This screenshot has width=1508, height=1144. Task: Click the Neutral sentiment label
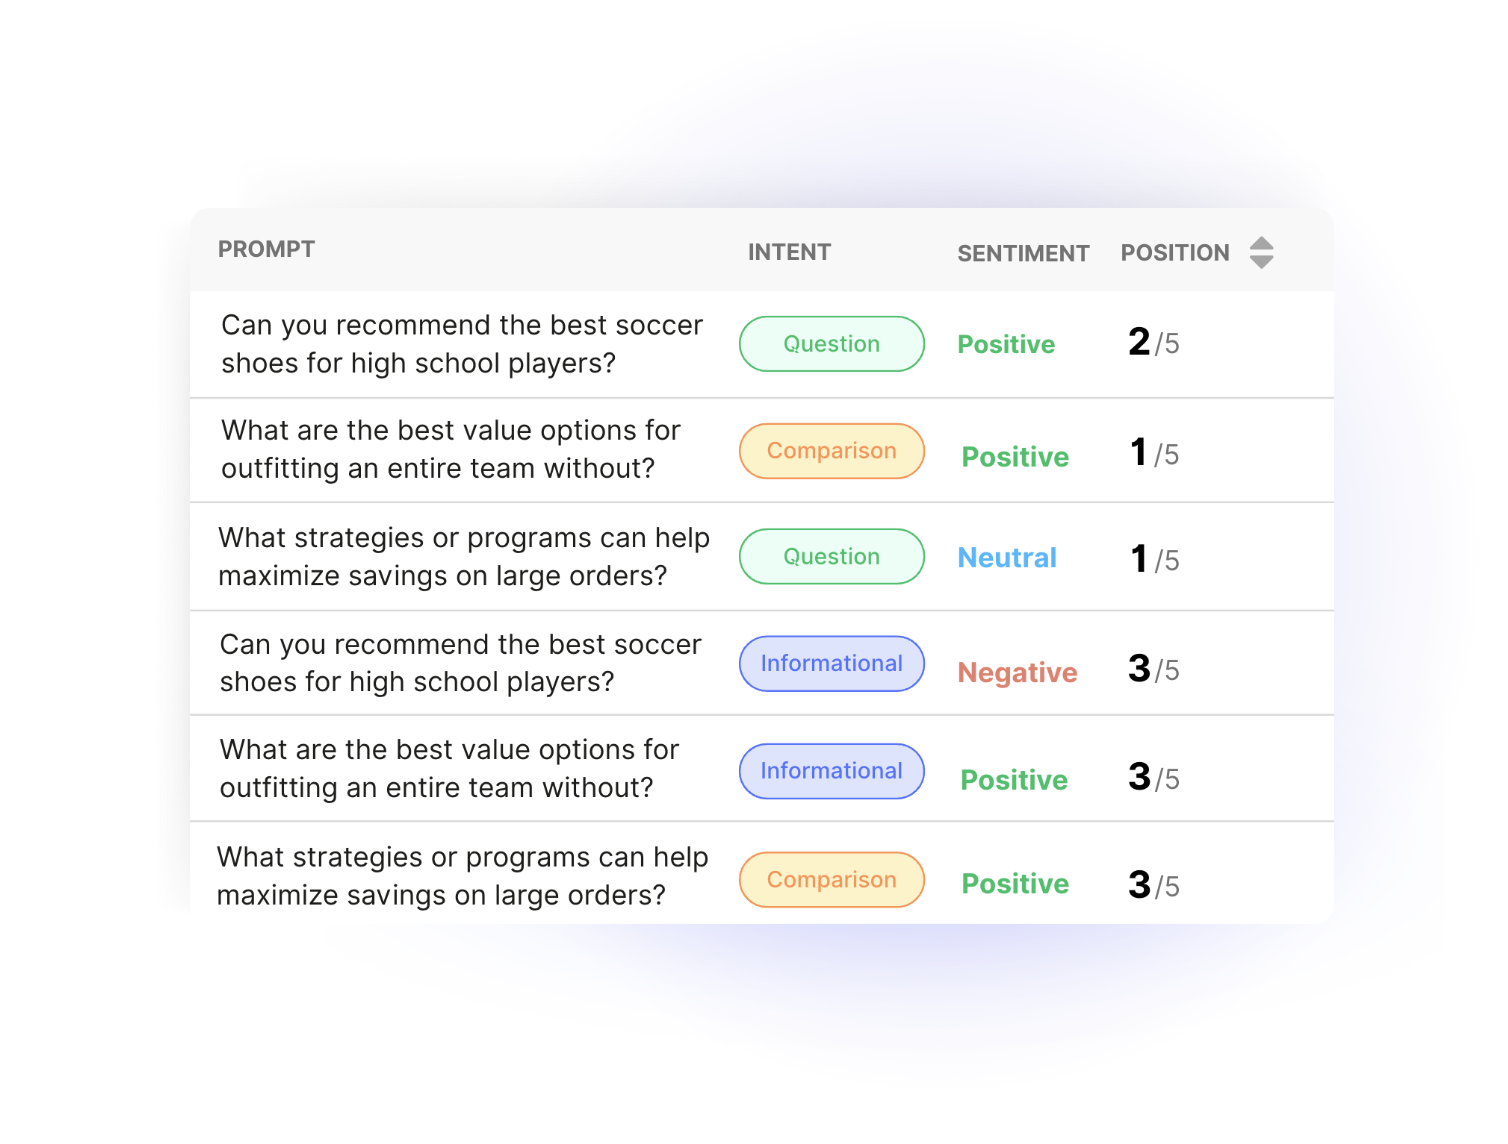1007,557
